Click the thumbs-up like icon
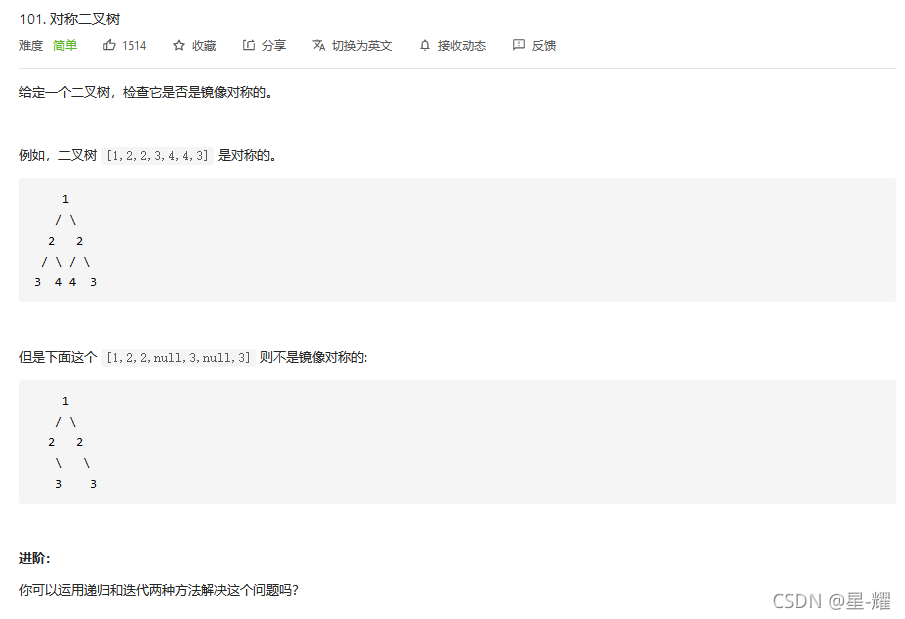This screenshot has height=619, width=905. coord(110,44)
